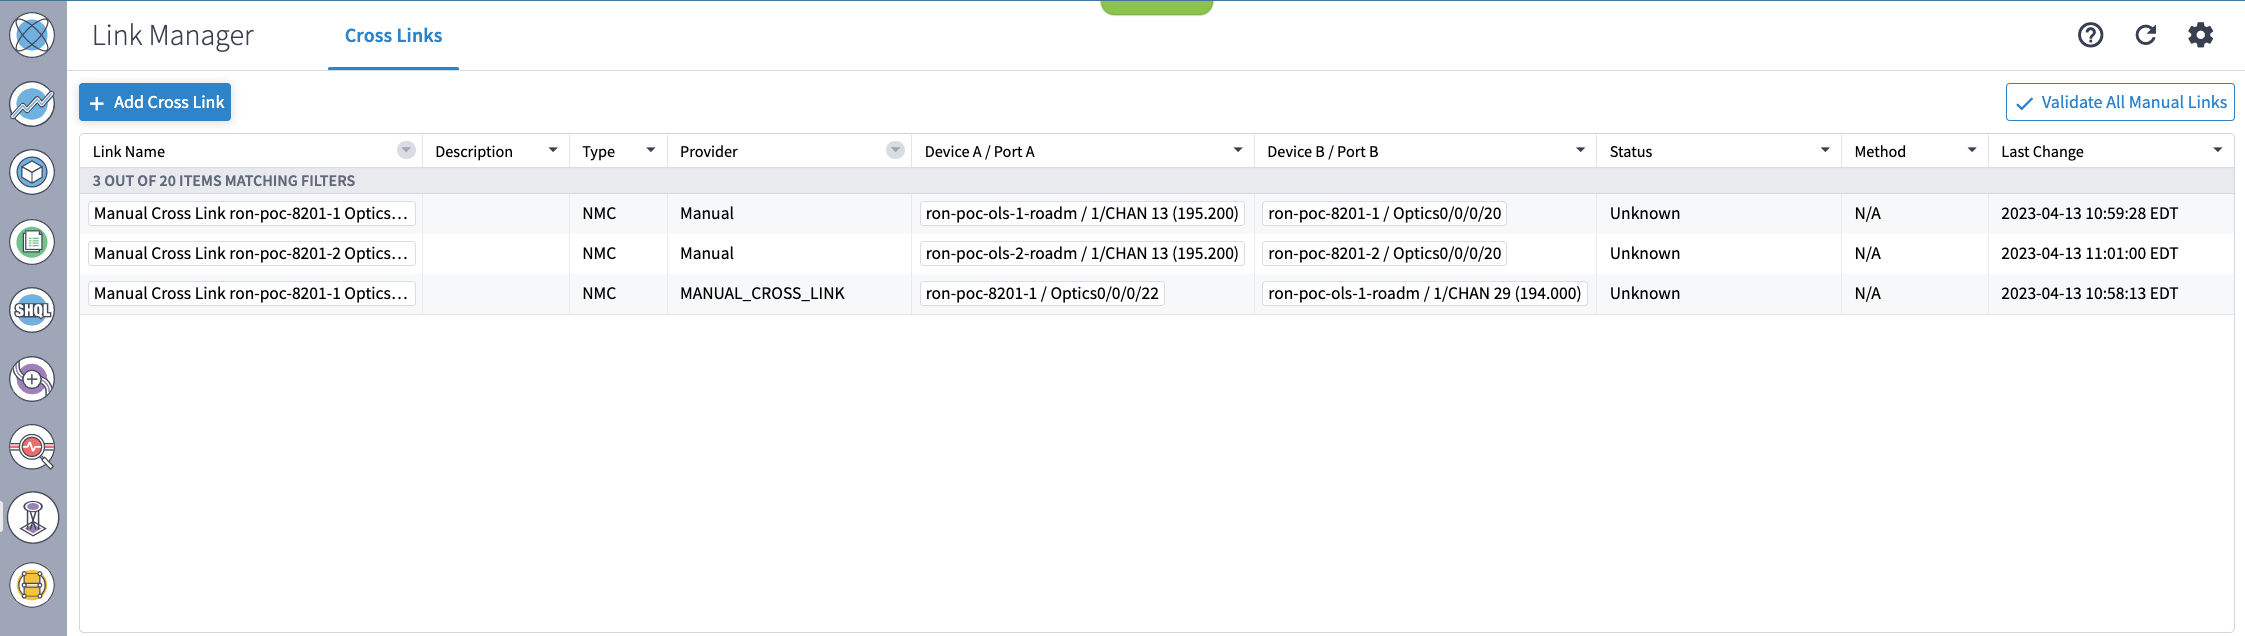This screenshot has height=636, width=2245.
Task: Open the green document list sidebar icon
Action: [32, 242]
